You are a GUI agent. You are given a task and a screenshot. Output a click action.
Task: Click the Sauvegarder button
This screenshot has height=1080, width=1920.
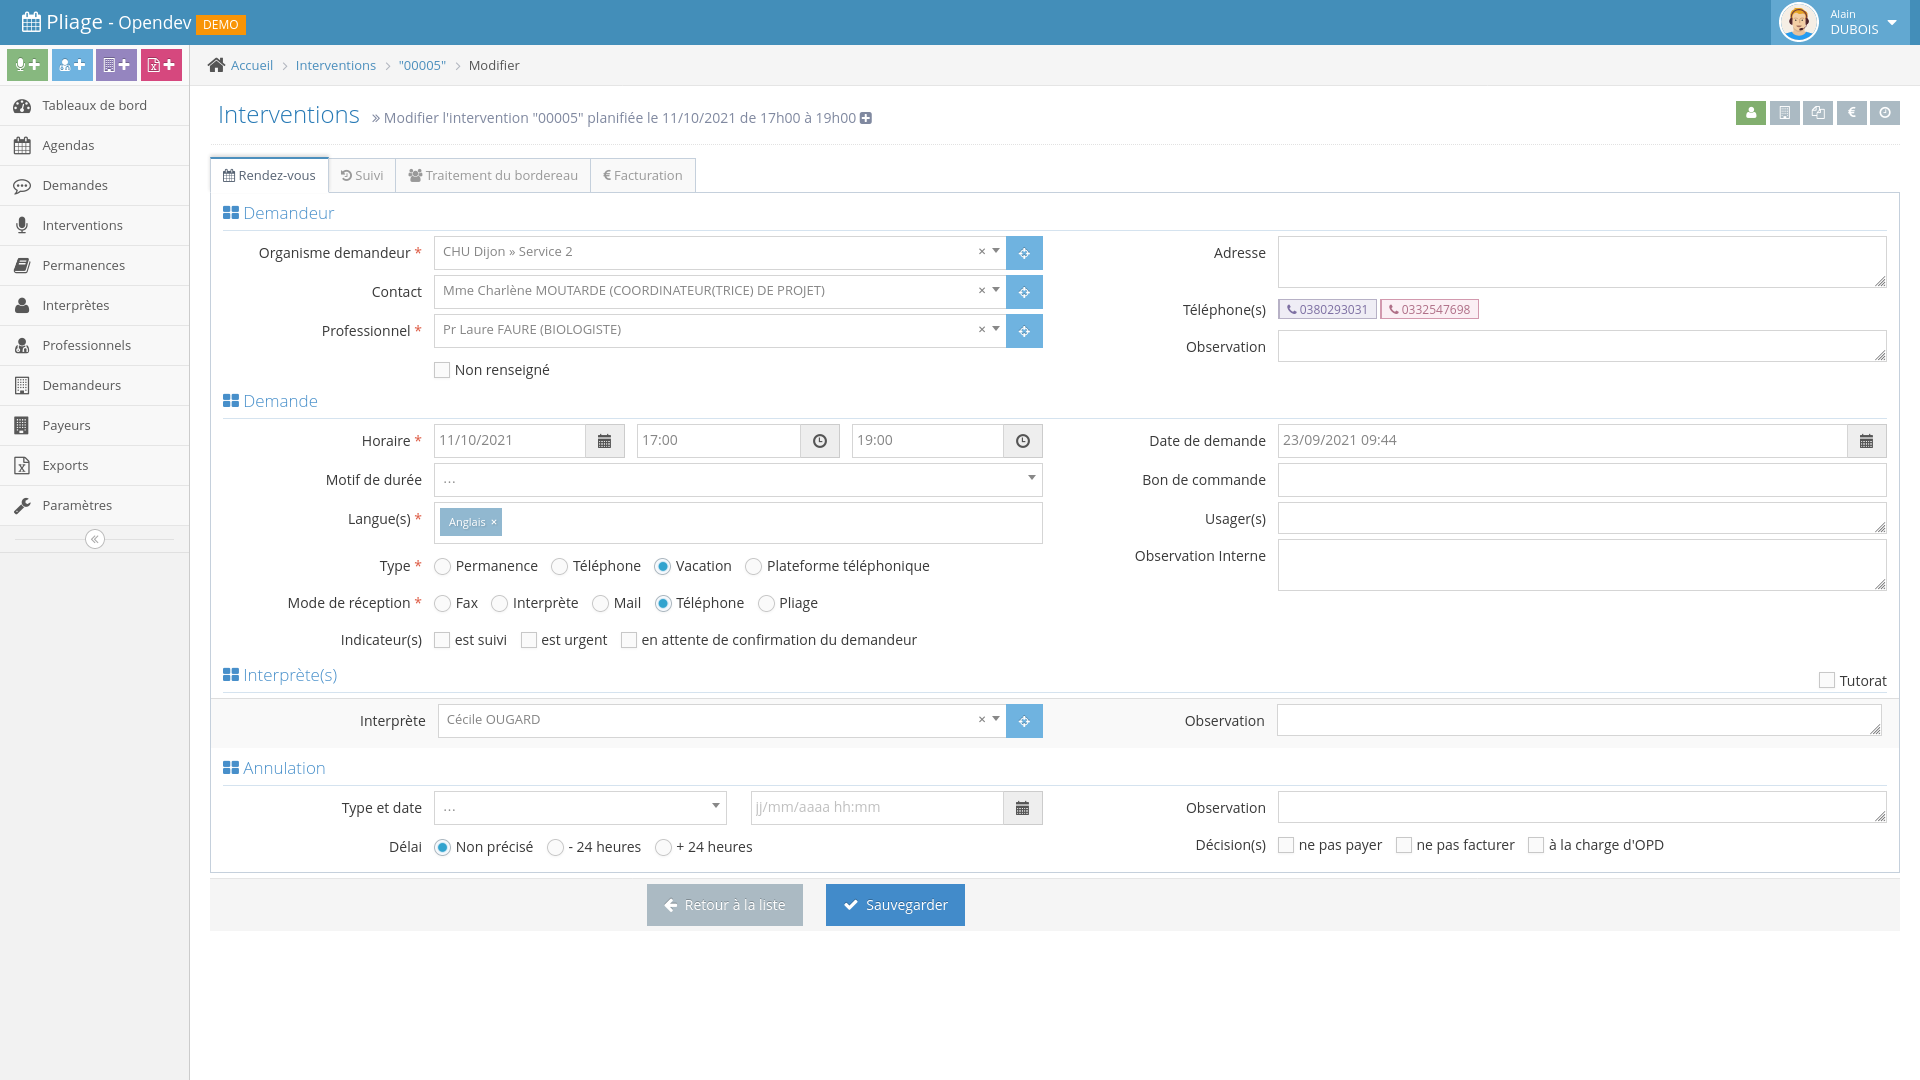pos(895,905)
